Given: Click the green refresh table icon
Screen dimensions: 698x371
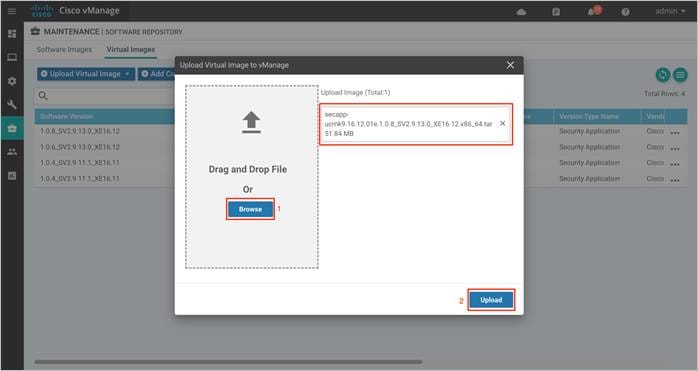Looking at the screenshot, I should 663,75.
